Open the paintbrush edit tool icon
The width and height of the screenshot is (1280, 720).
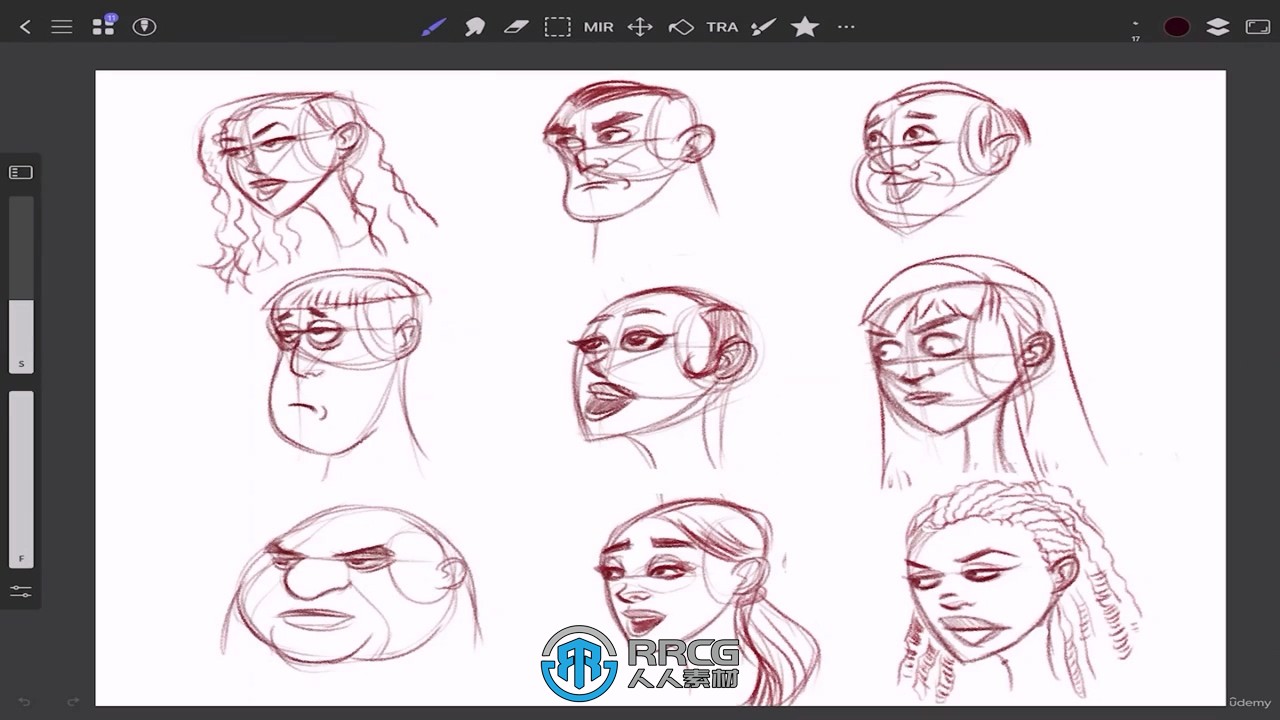click(763, 27)
